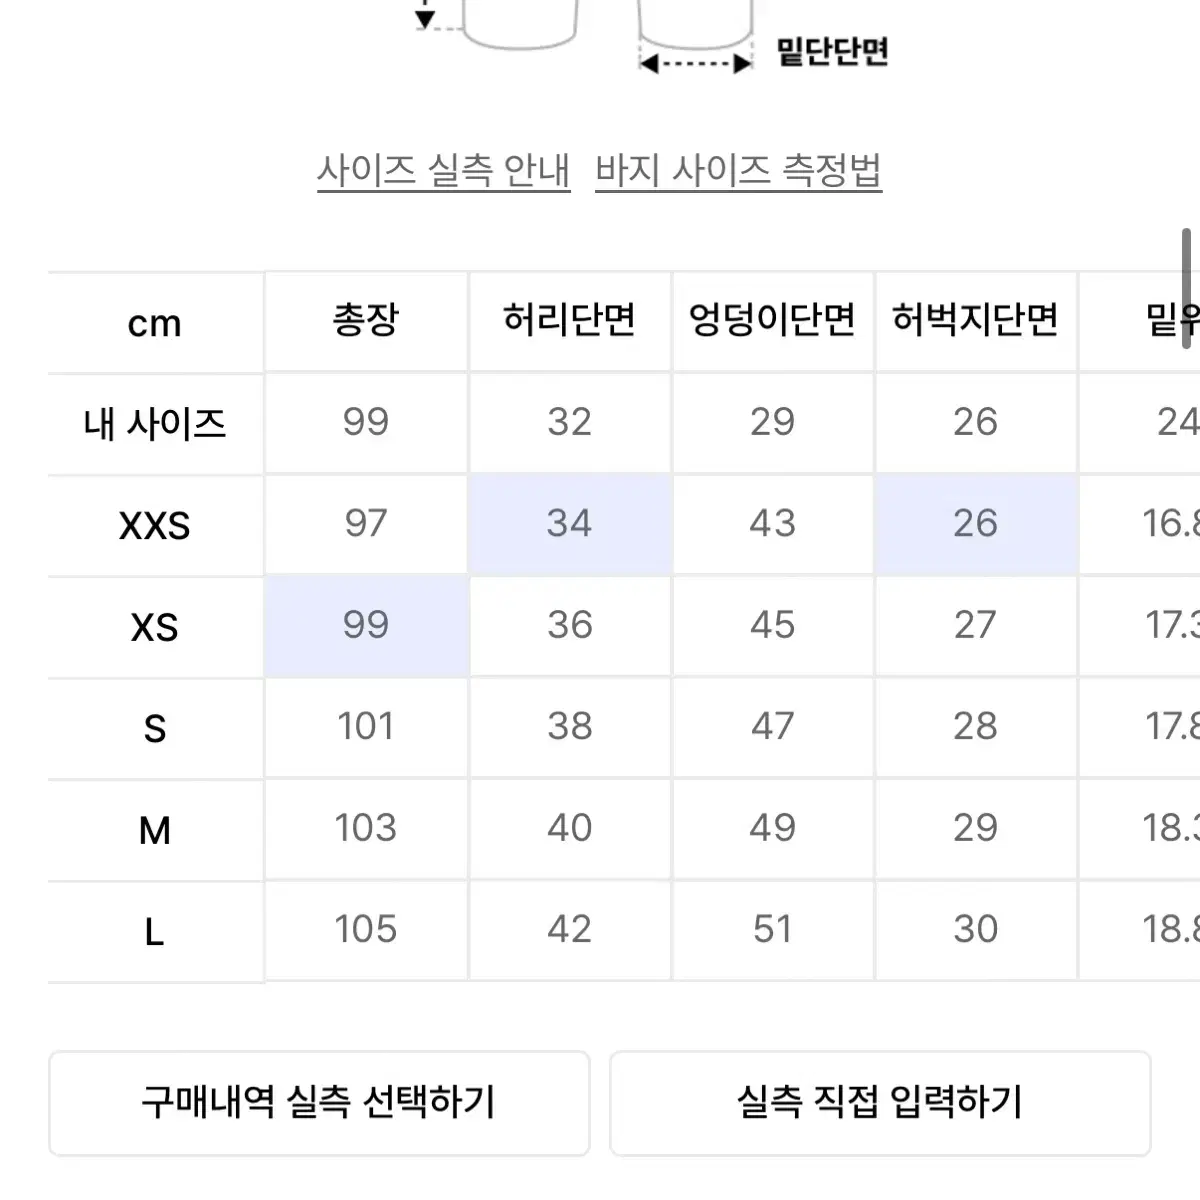1200x1200 pixels.
Task: Open the 사이즈 실측 안내 link
Action: pyautogui.click(x=443, y=170)
